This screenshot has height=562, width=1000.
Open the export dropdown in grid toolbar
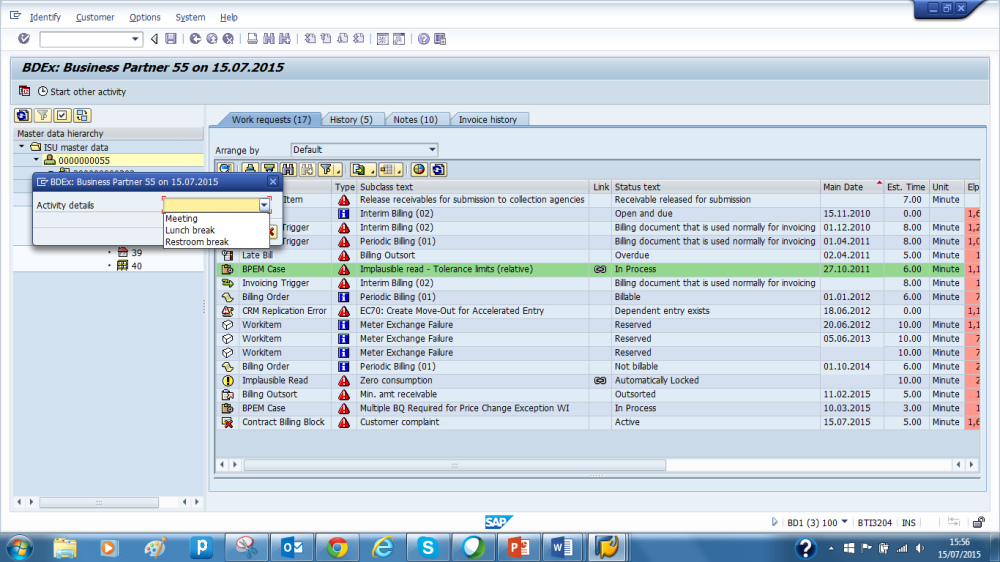pyautogui.click(x=372, y=170)
